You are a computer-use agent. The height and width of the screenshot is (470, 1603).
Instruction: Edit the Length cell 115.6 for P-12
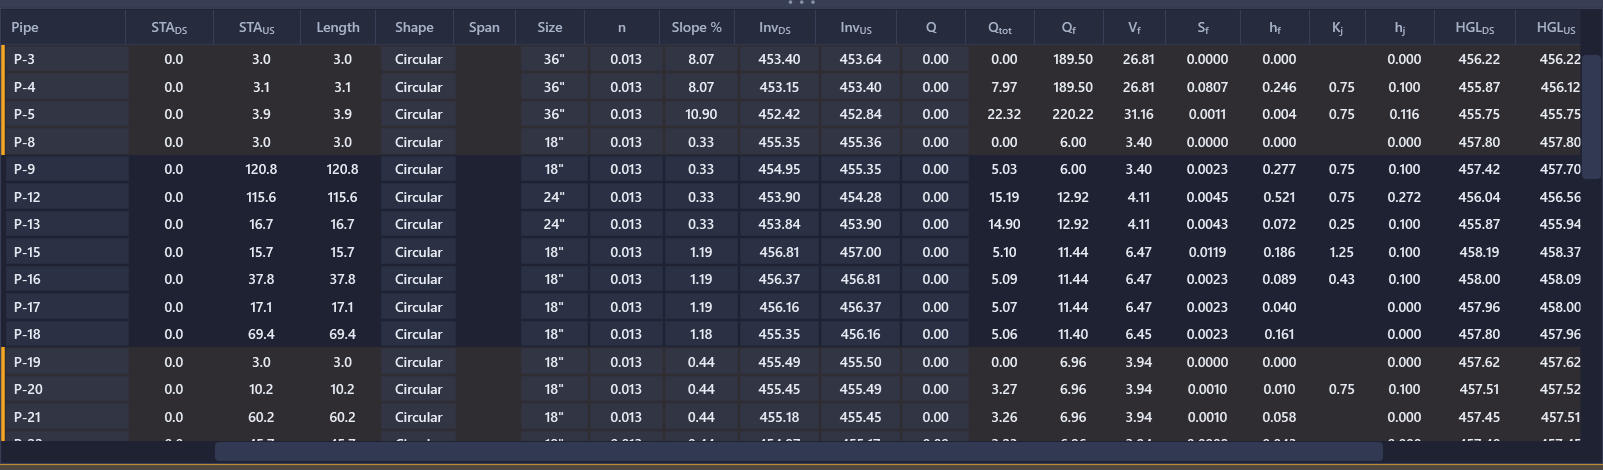[342, 197]
